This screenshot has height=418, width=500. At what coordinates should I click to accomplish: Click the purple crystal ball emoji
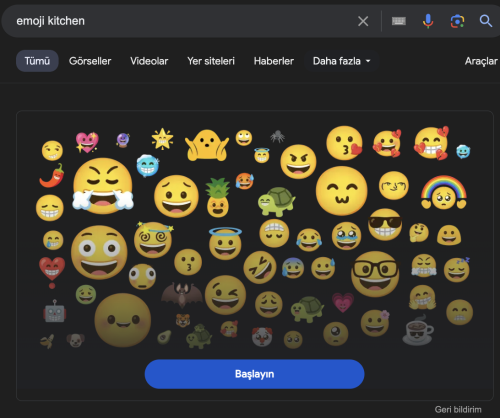coord(123,140)
